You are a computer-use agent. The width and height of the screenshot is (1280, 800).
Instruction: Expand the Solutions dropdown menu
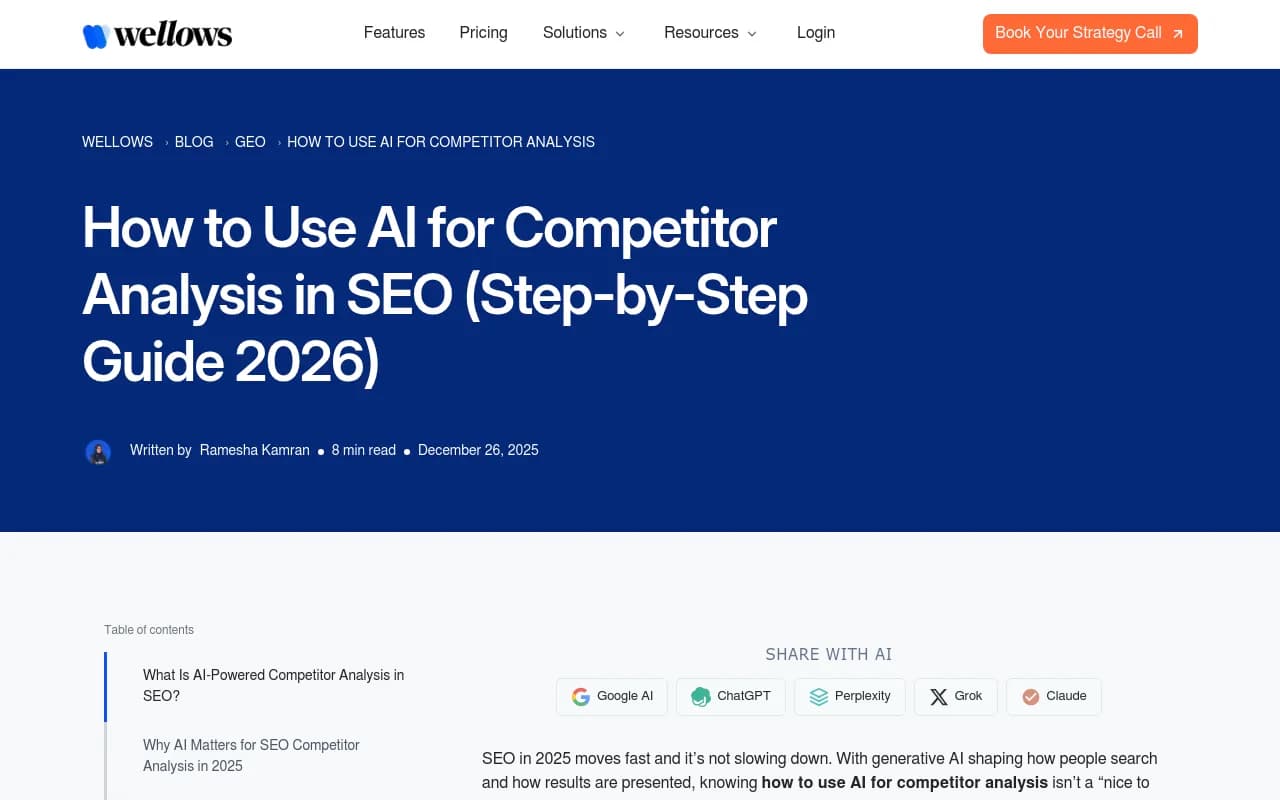click(x=583, y=33)
